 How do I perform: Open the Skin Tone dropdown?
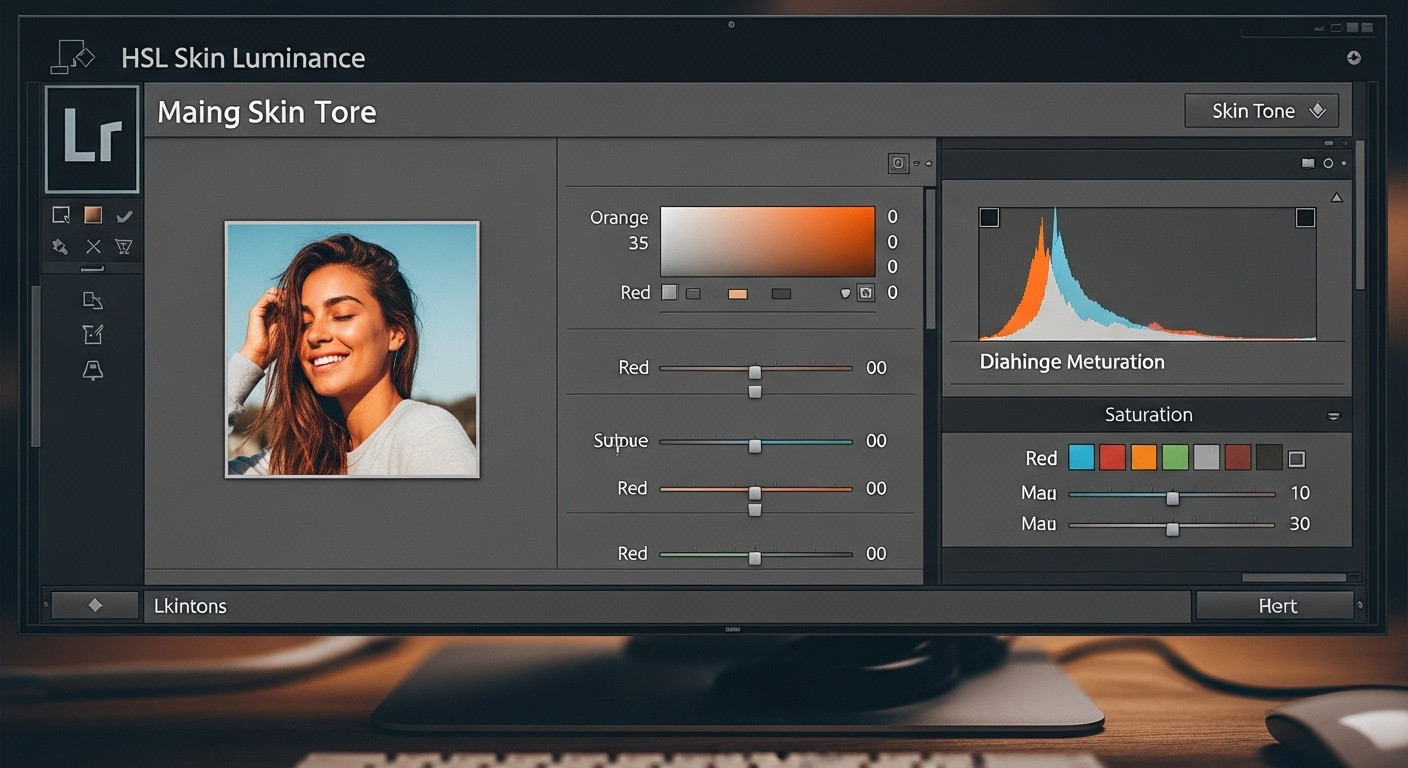click(1261, 111)
